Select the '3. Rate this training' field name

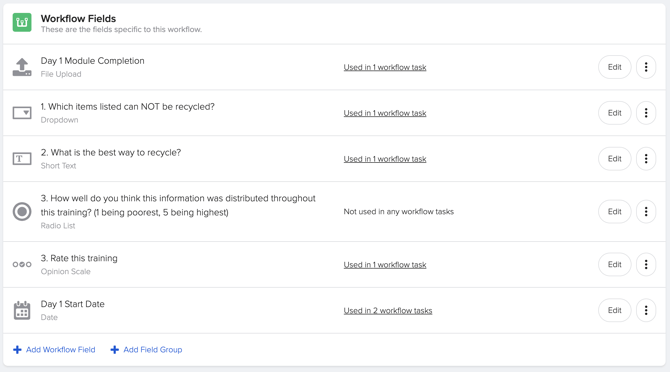79,258
